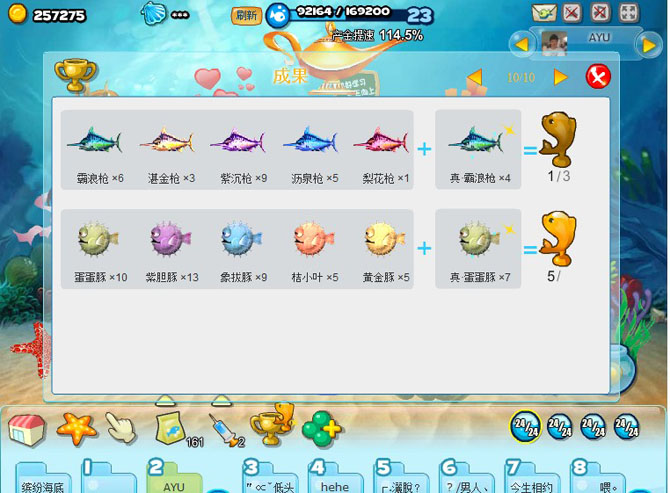Click the blue fish experience icon
The image size is (670, 493).
click(278, 15)
